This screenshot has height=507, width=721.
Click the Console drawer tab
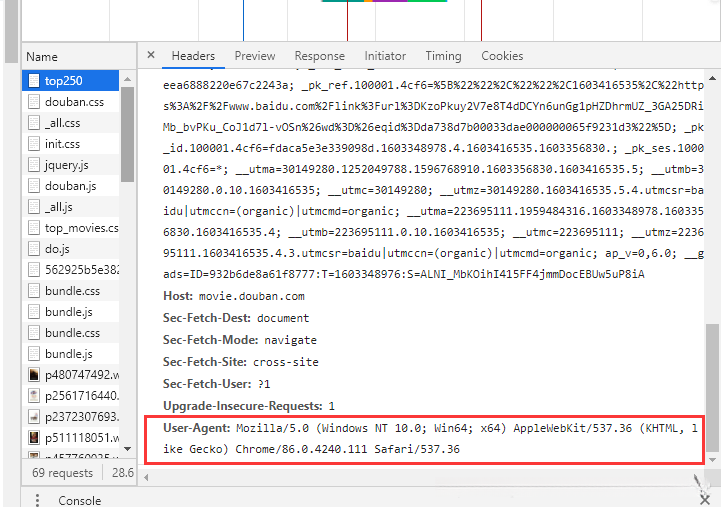(x=80, y=500)
